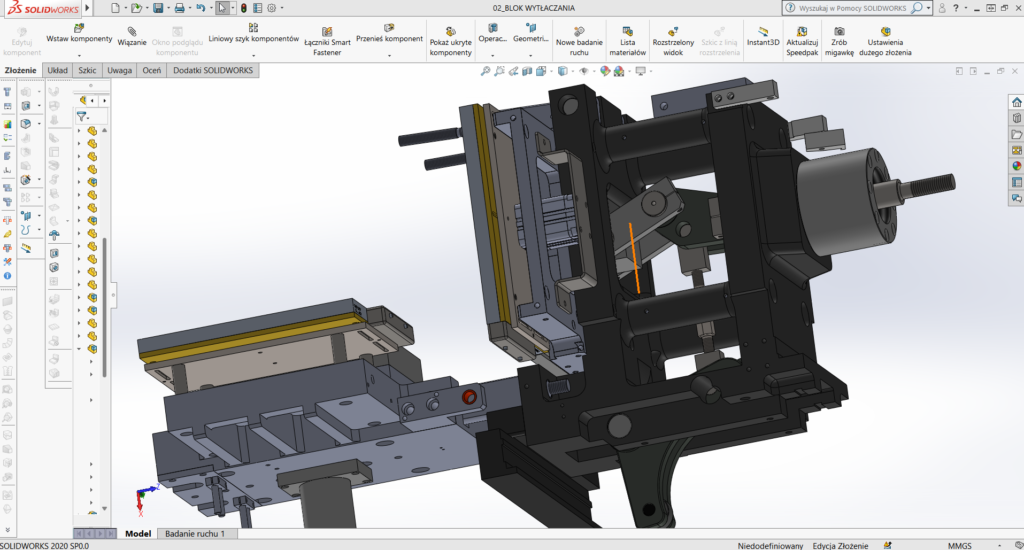Click the Dodatki SOLIDWORKS tab
Image resolution: width=1024 pixels, height=550 pixels.
[213, 71]
